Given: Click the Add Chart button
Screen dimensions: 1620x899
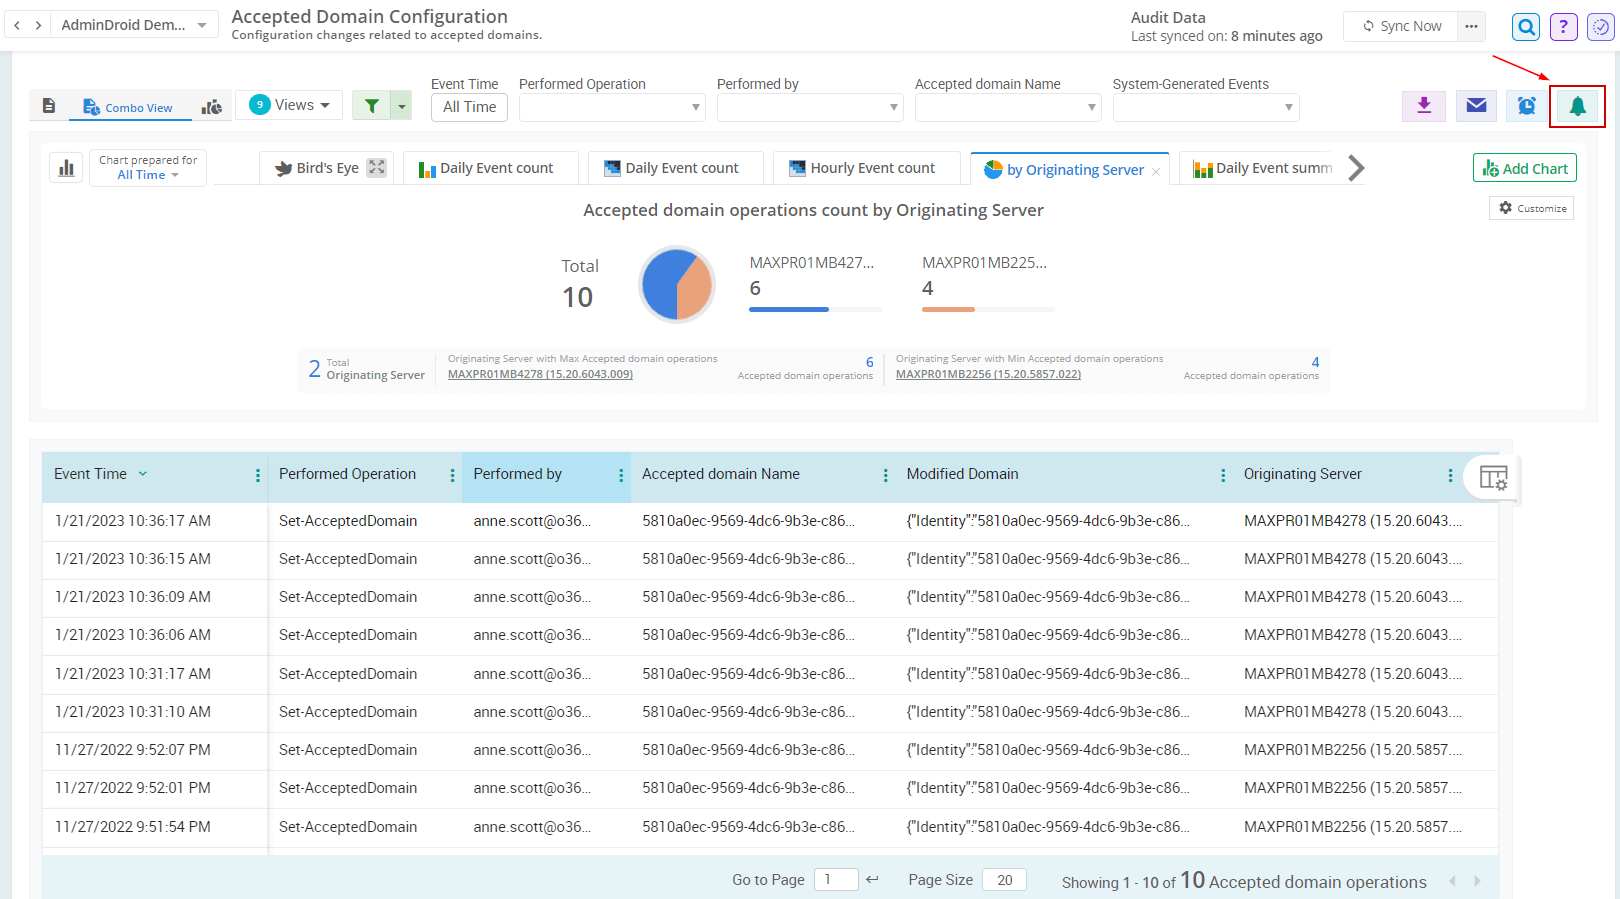Looking at the screenshot, I should coord(1524,168).
